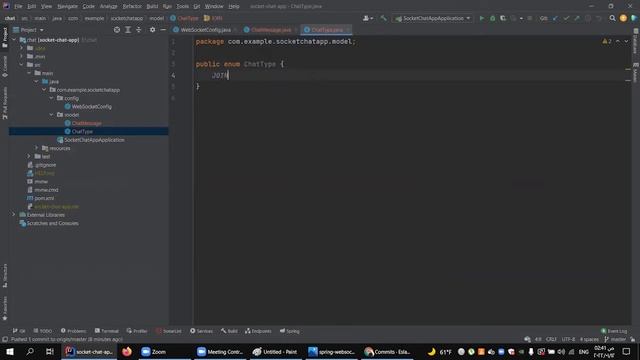
Task: Collapse the src folder
Action: pyautogui.click(x=22, y=64)
